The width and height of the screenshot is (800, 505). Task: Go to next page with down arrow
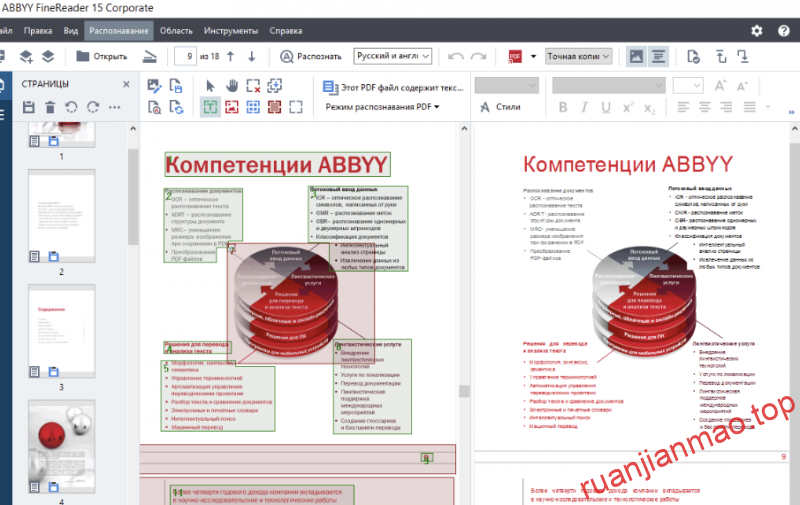252,57
